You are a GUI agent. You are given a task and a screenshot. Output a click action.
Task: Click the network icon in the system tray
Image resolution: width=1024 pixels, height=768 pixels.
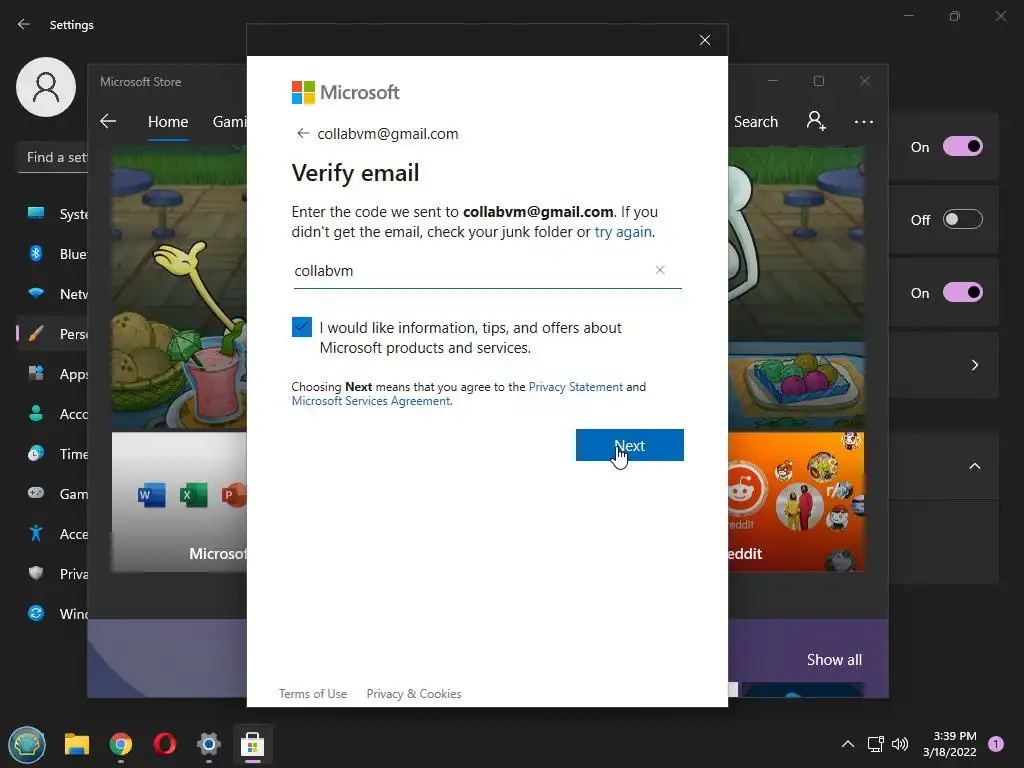pyautogui.click(x=875, y=744)
